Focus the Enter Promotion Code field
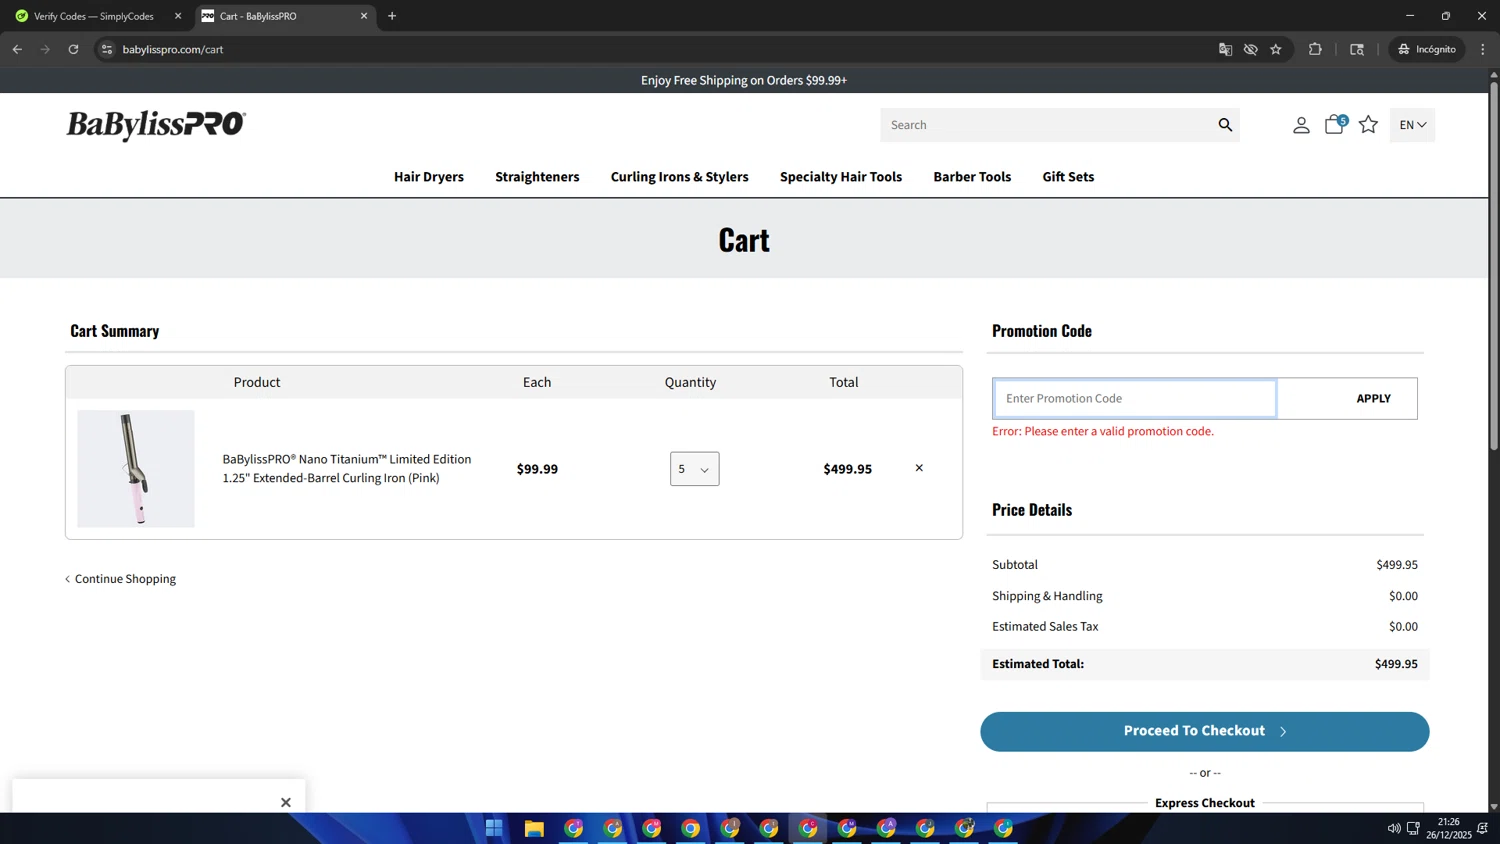The image size is (1500, 844). click(x=1135, y=398)
